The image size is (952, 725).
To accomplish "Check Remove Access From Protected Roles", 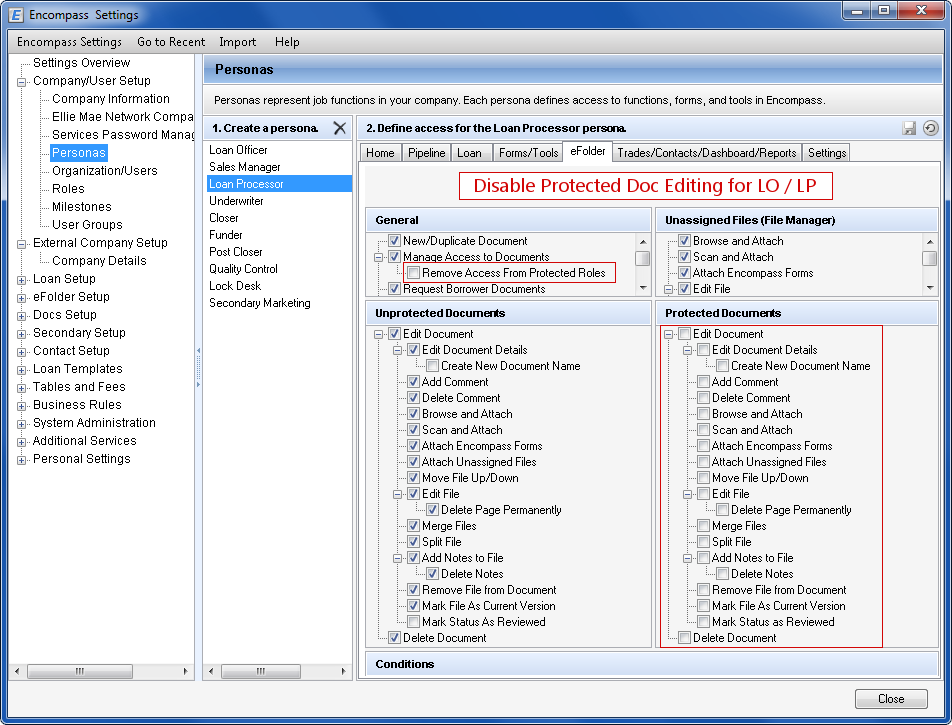I will click(413, 273).
